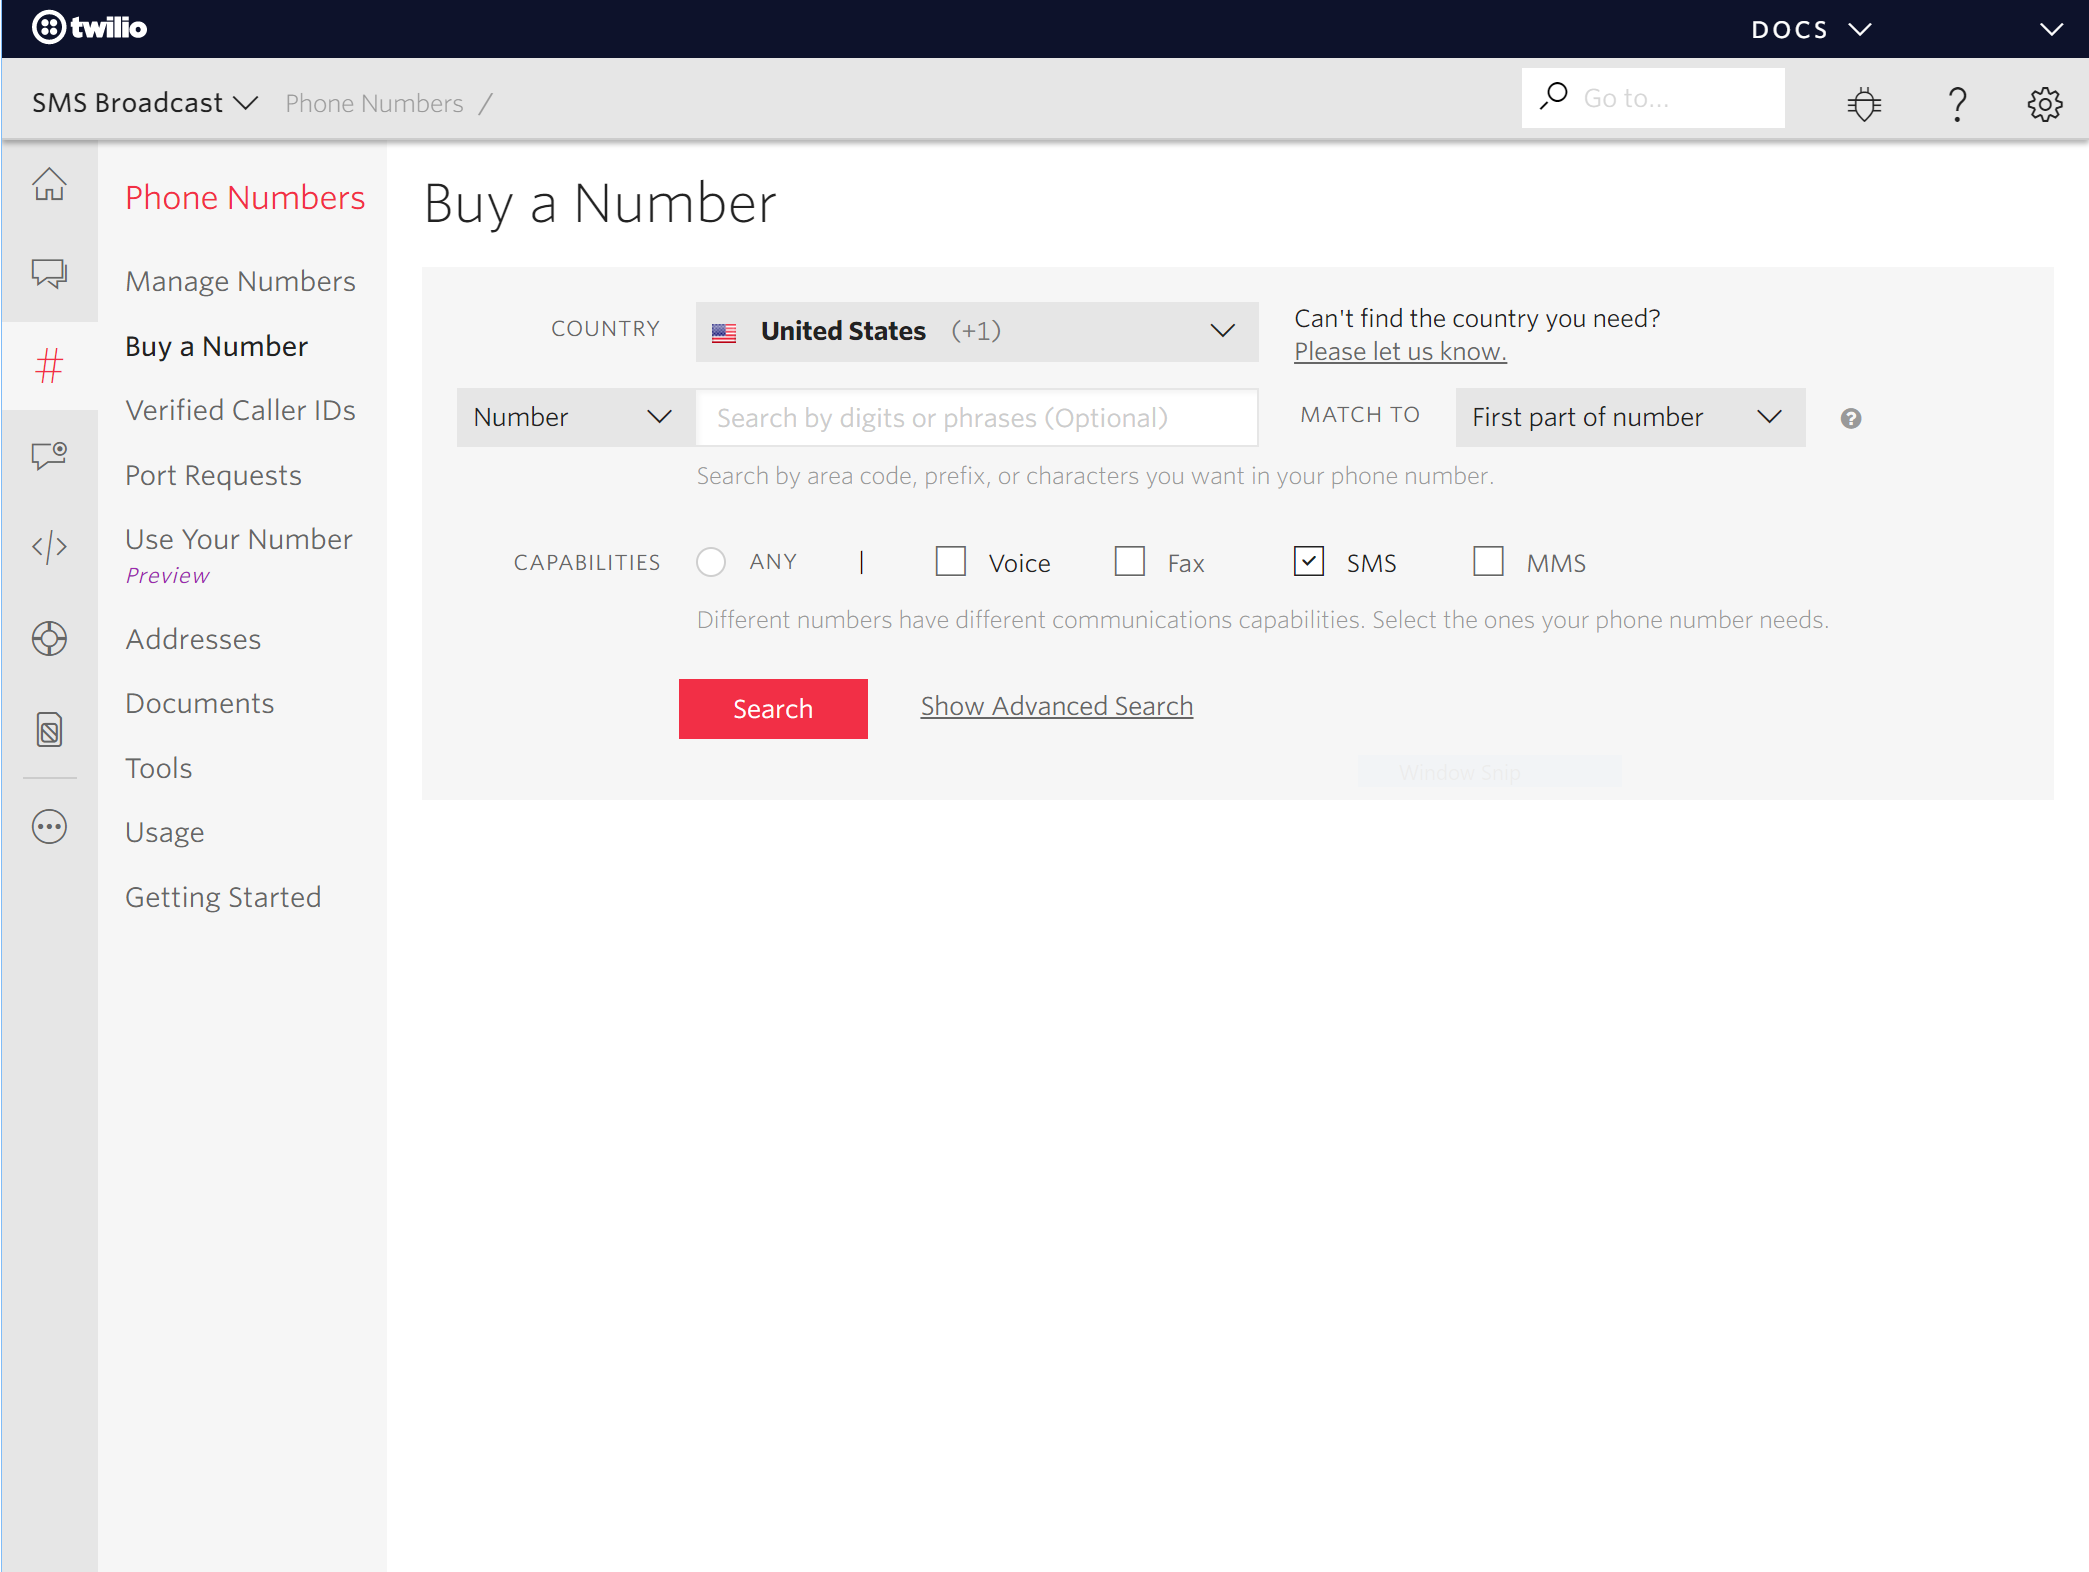This screenshot has height=1572, width=2089.
Task: Click the Document icon in sidebar
Action: [50, 732]
